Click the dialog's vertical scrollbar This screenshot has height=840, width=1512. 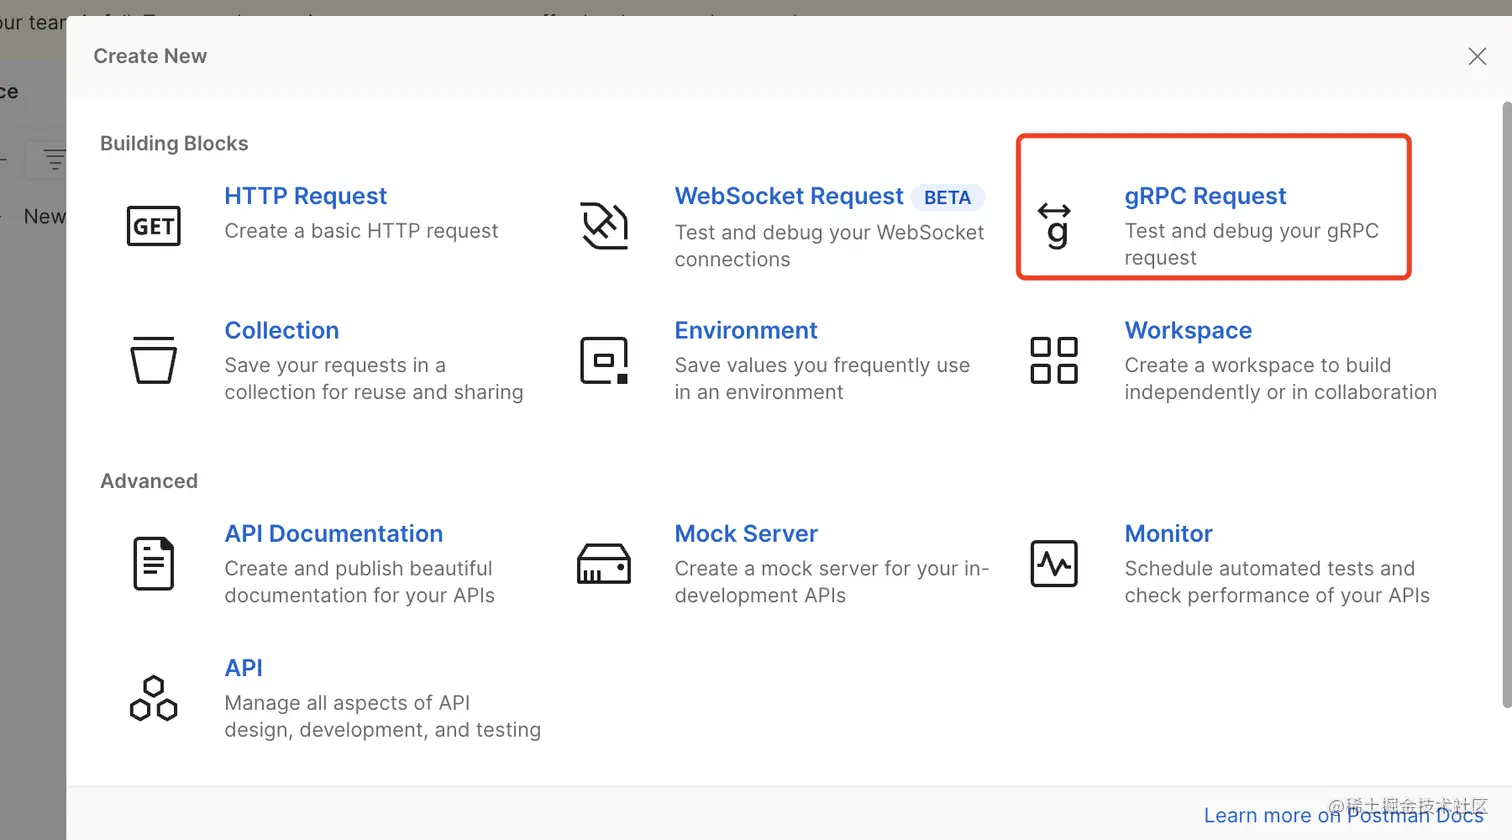[x=1507, y=405]
